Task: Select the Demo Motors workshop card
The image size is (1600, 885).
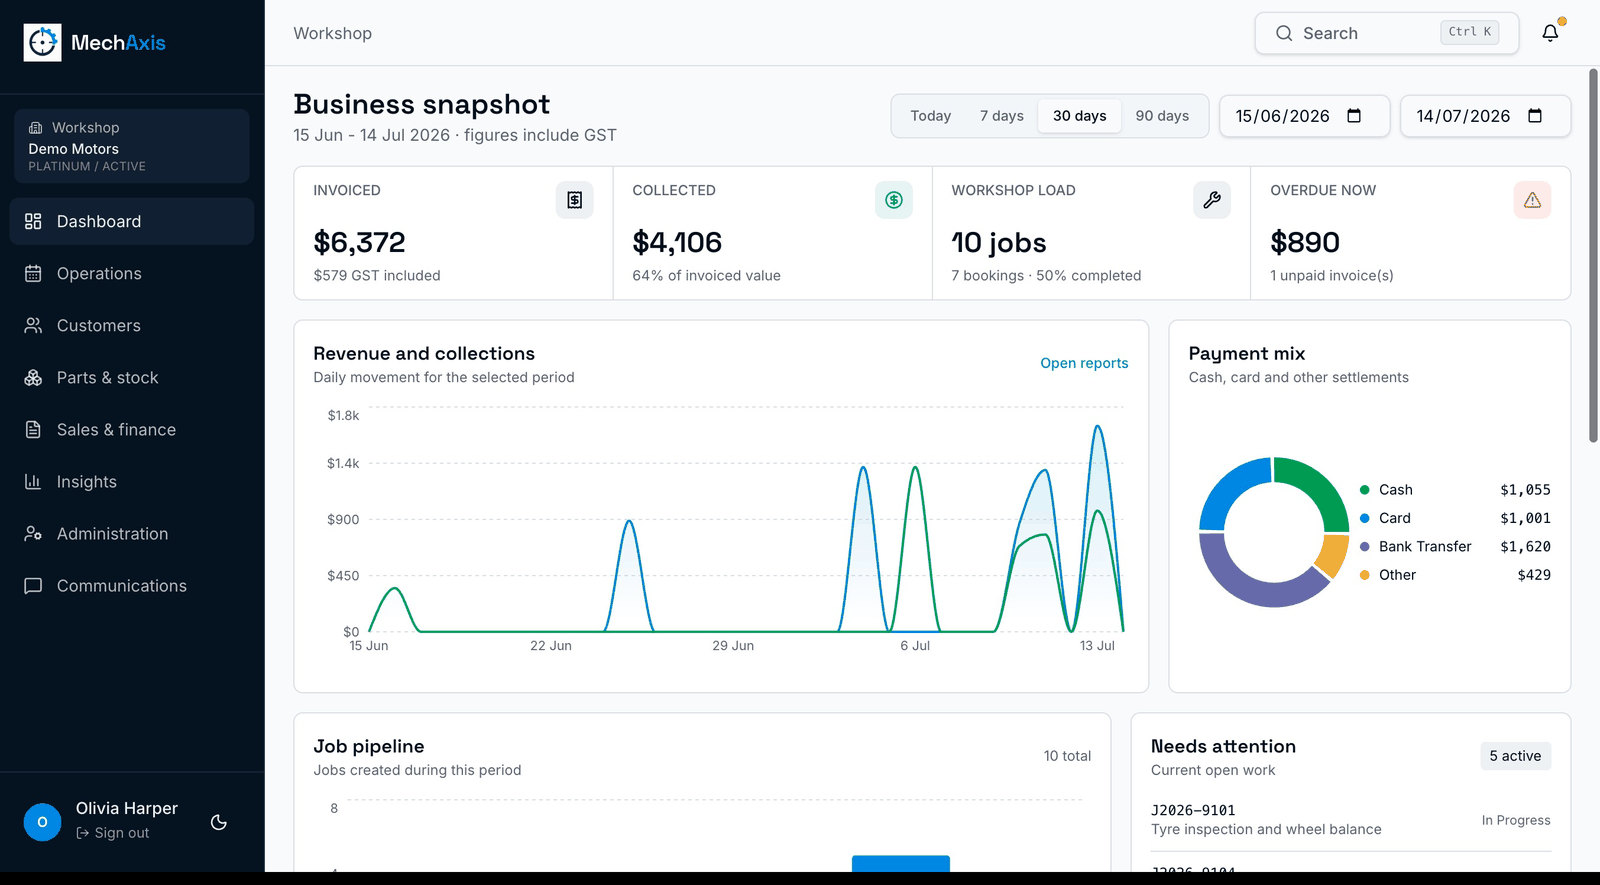Action: [132, 146]
